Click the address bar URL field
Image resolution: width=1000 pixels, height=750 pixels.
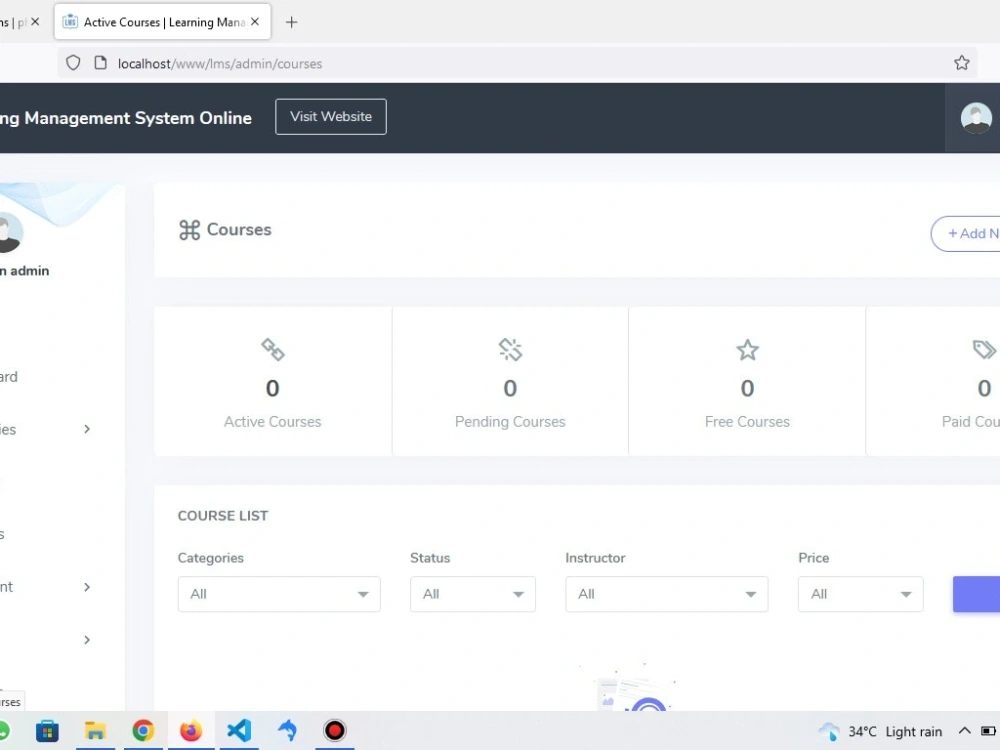click(517, 63)
